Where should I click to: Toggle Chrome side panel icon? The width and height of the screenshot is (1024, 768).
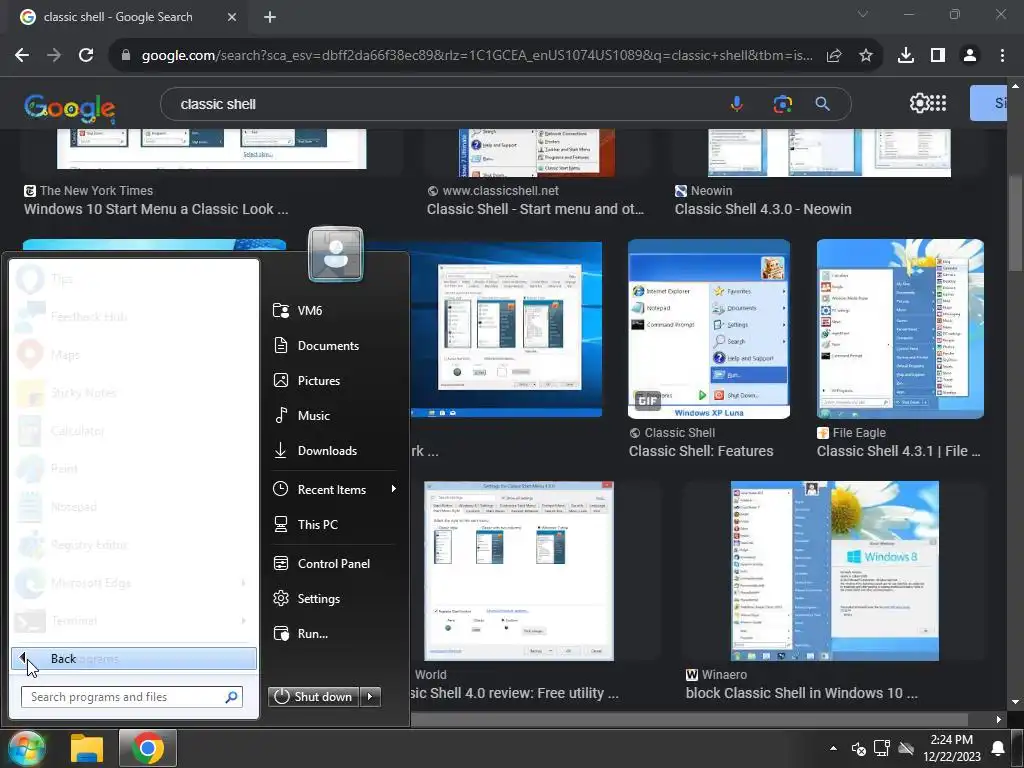pos(938,56)
